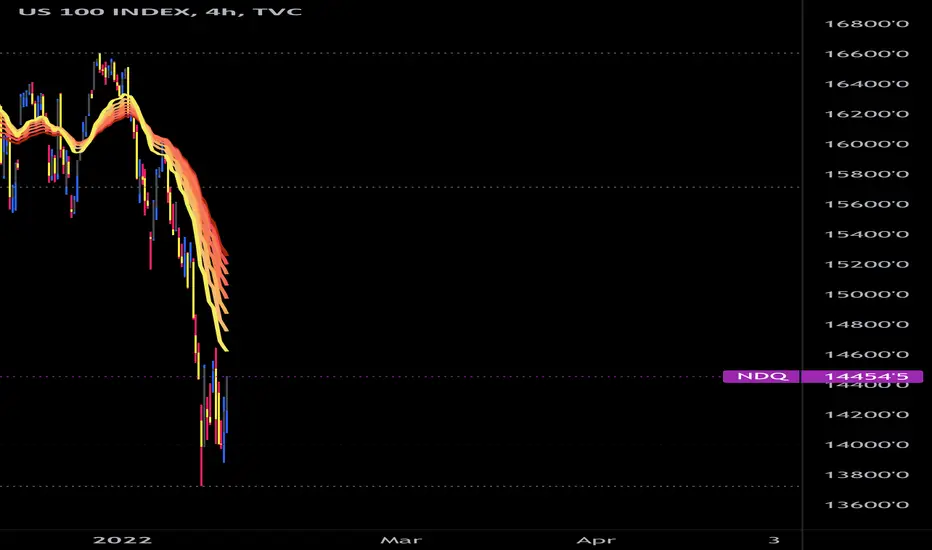
Task: Click the 14200'0 price axis label
Action: point(867,414)
